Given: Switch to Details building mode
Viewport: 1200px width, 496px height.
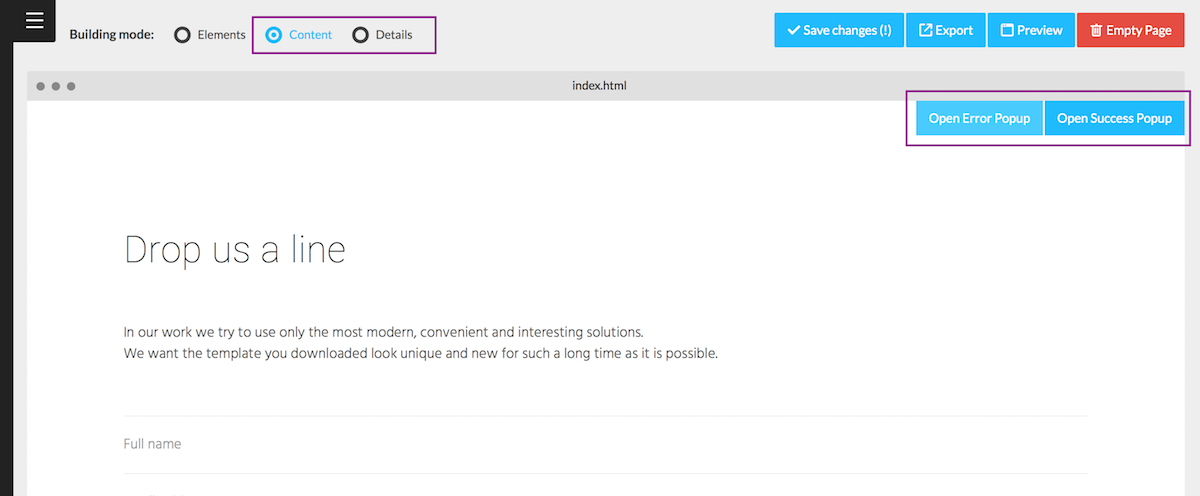Looking at the screenshot, I should (x=361, y=35).
